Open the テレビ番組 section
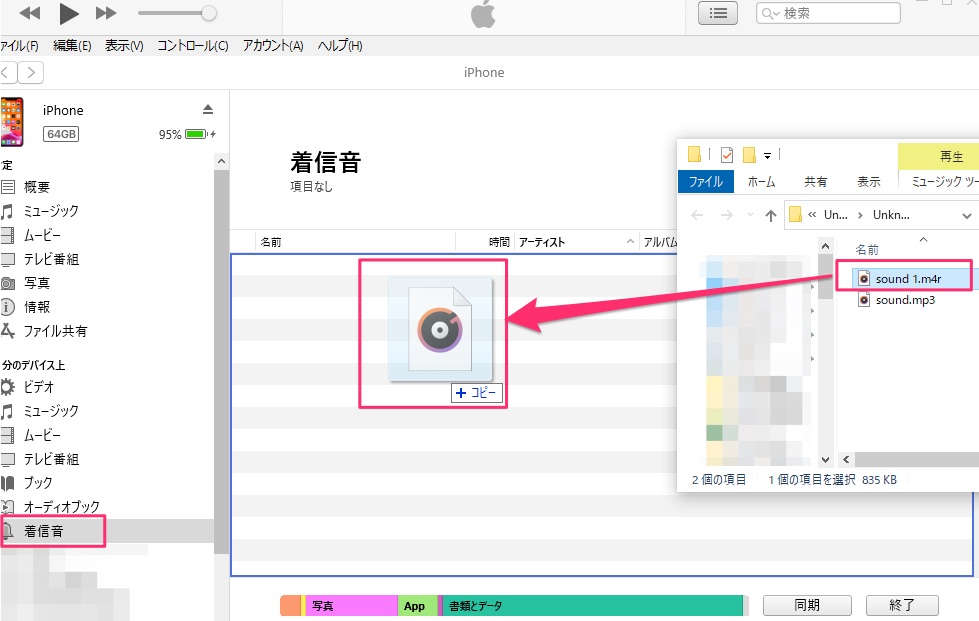Image resolution: width=979 pixels, height=621 pixels. point(63,259)
